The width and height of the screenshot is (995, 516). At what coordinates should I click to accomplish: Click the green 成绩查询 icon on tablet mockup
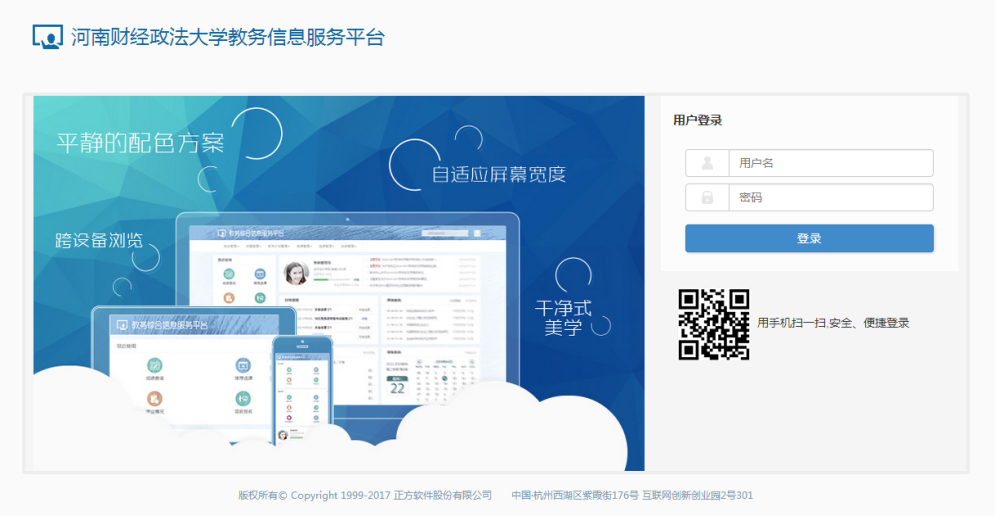[155, 366]
